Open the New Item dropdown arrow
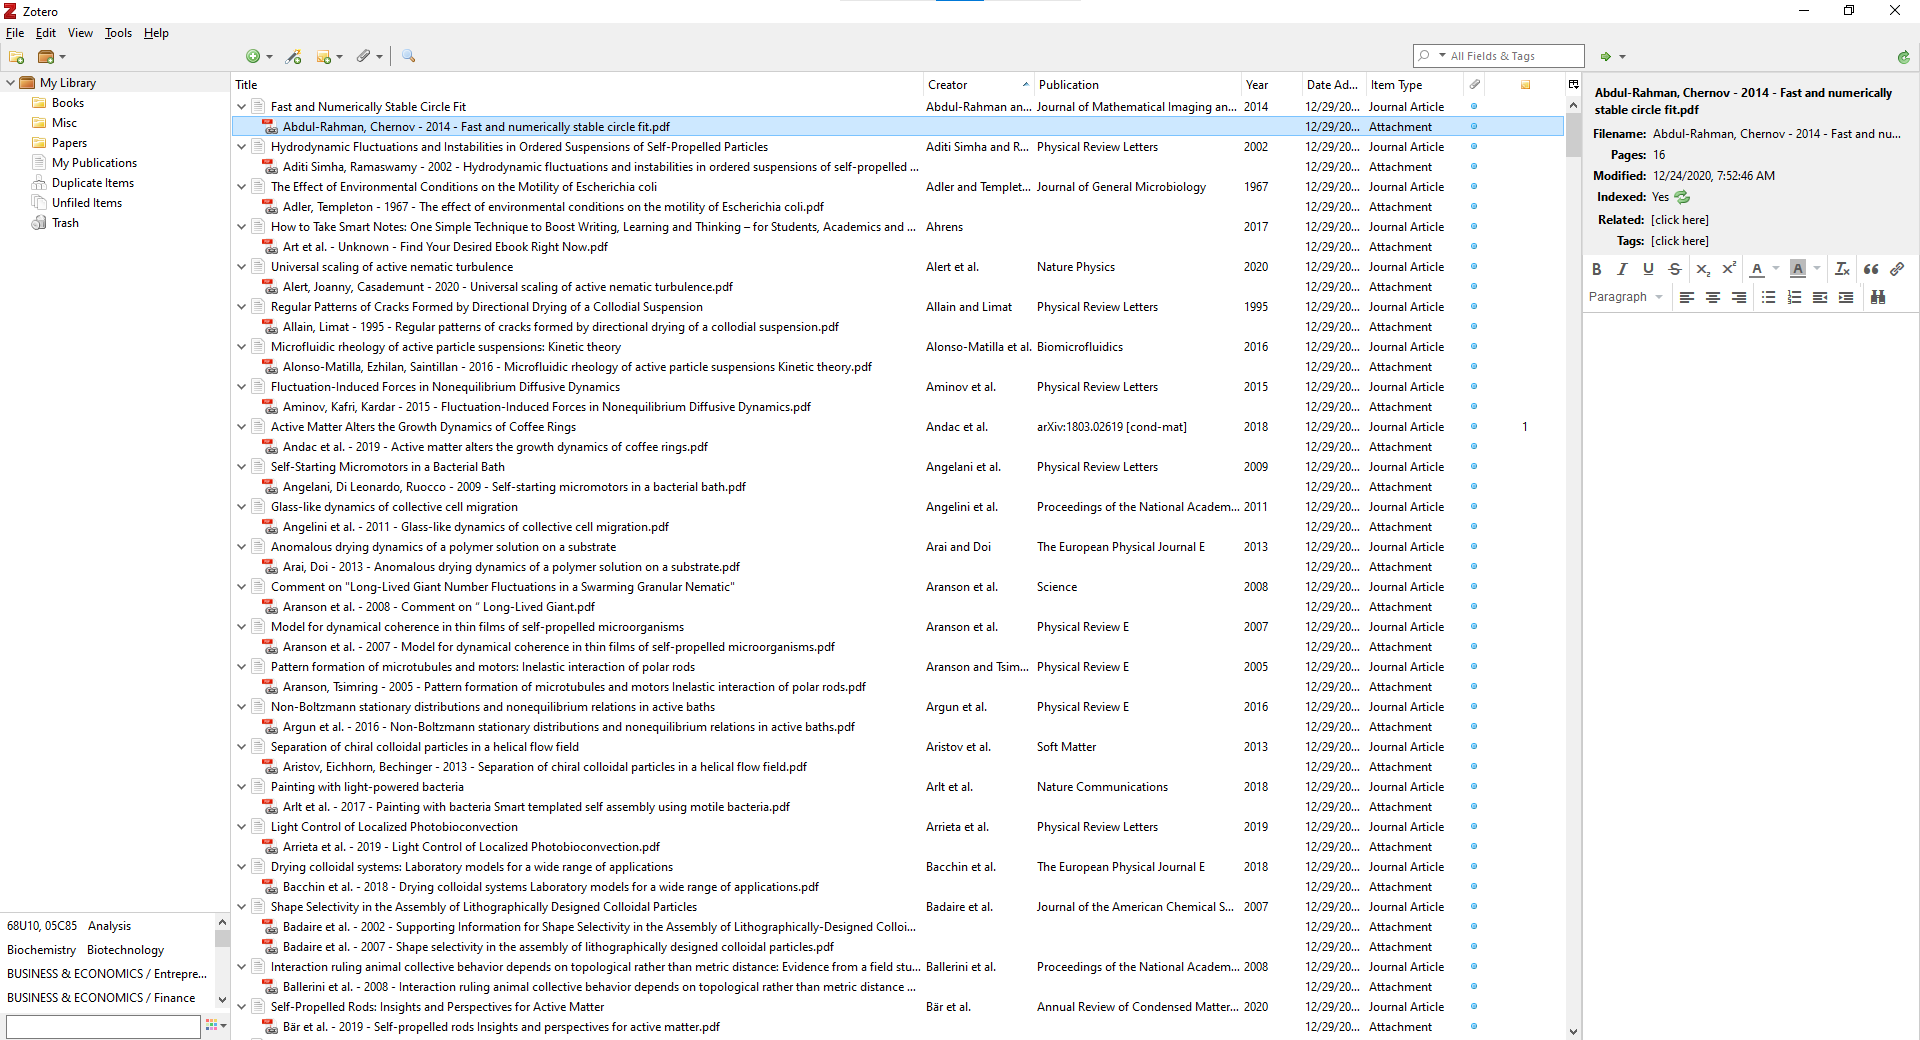Screen dimensions: 1920x1040 (x=269, y=57)
